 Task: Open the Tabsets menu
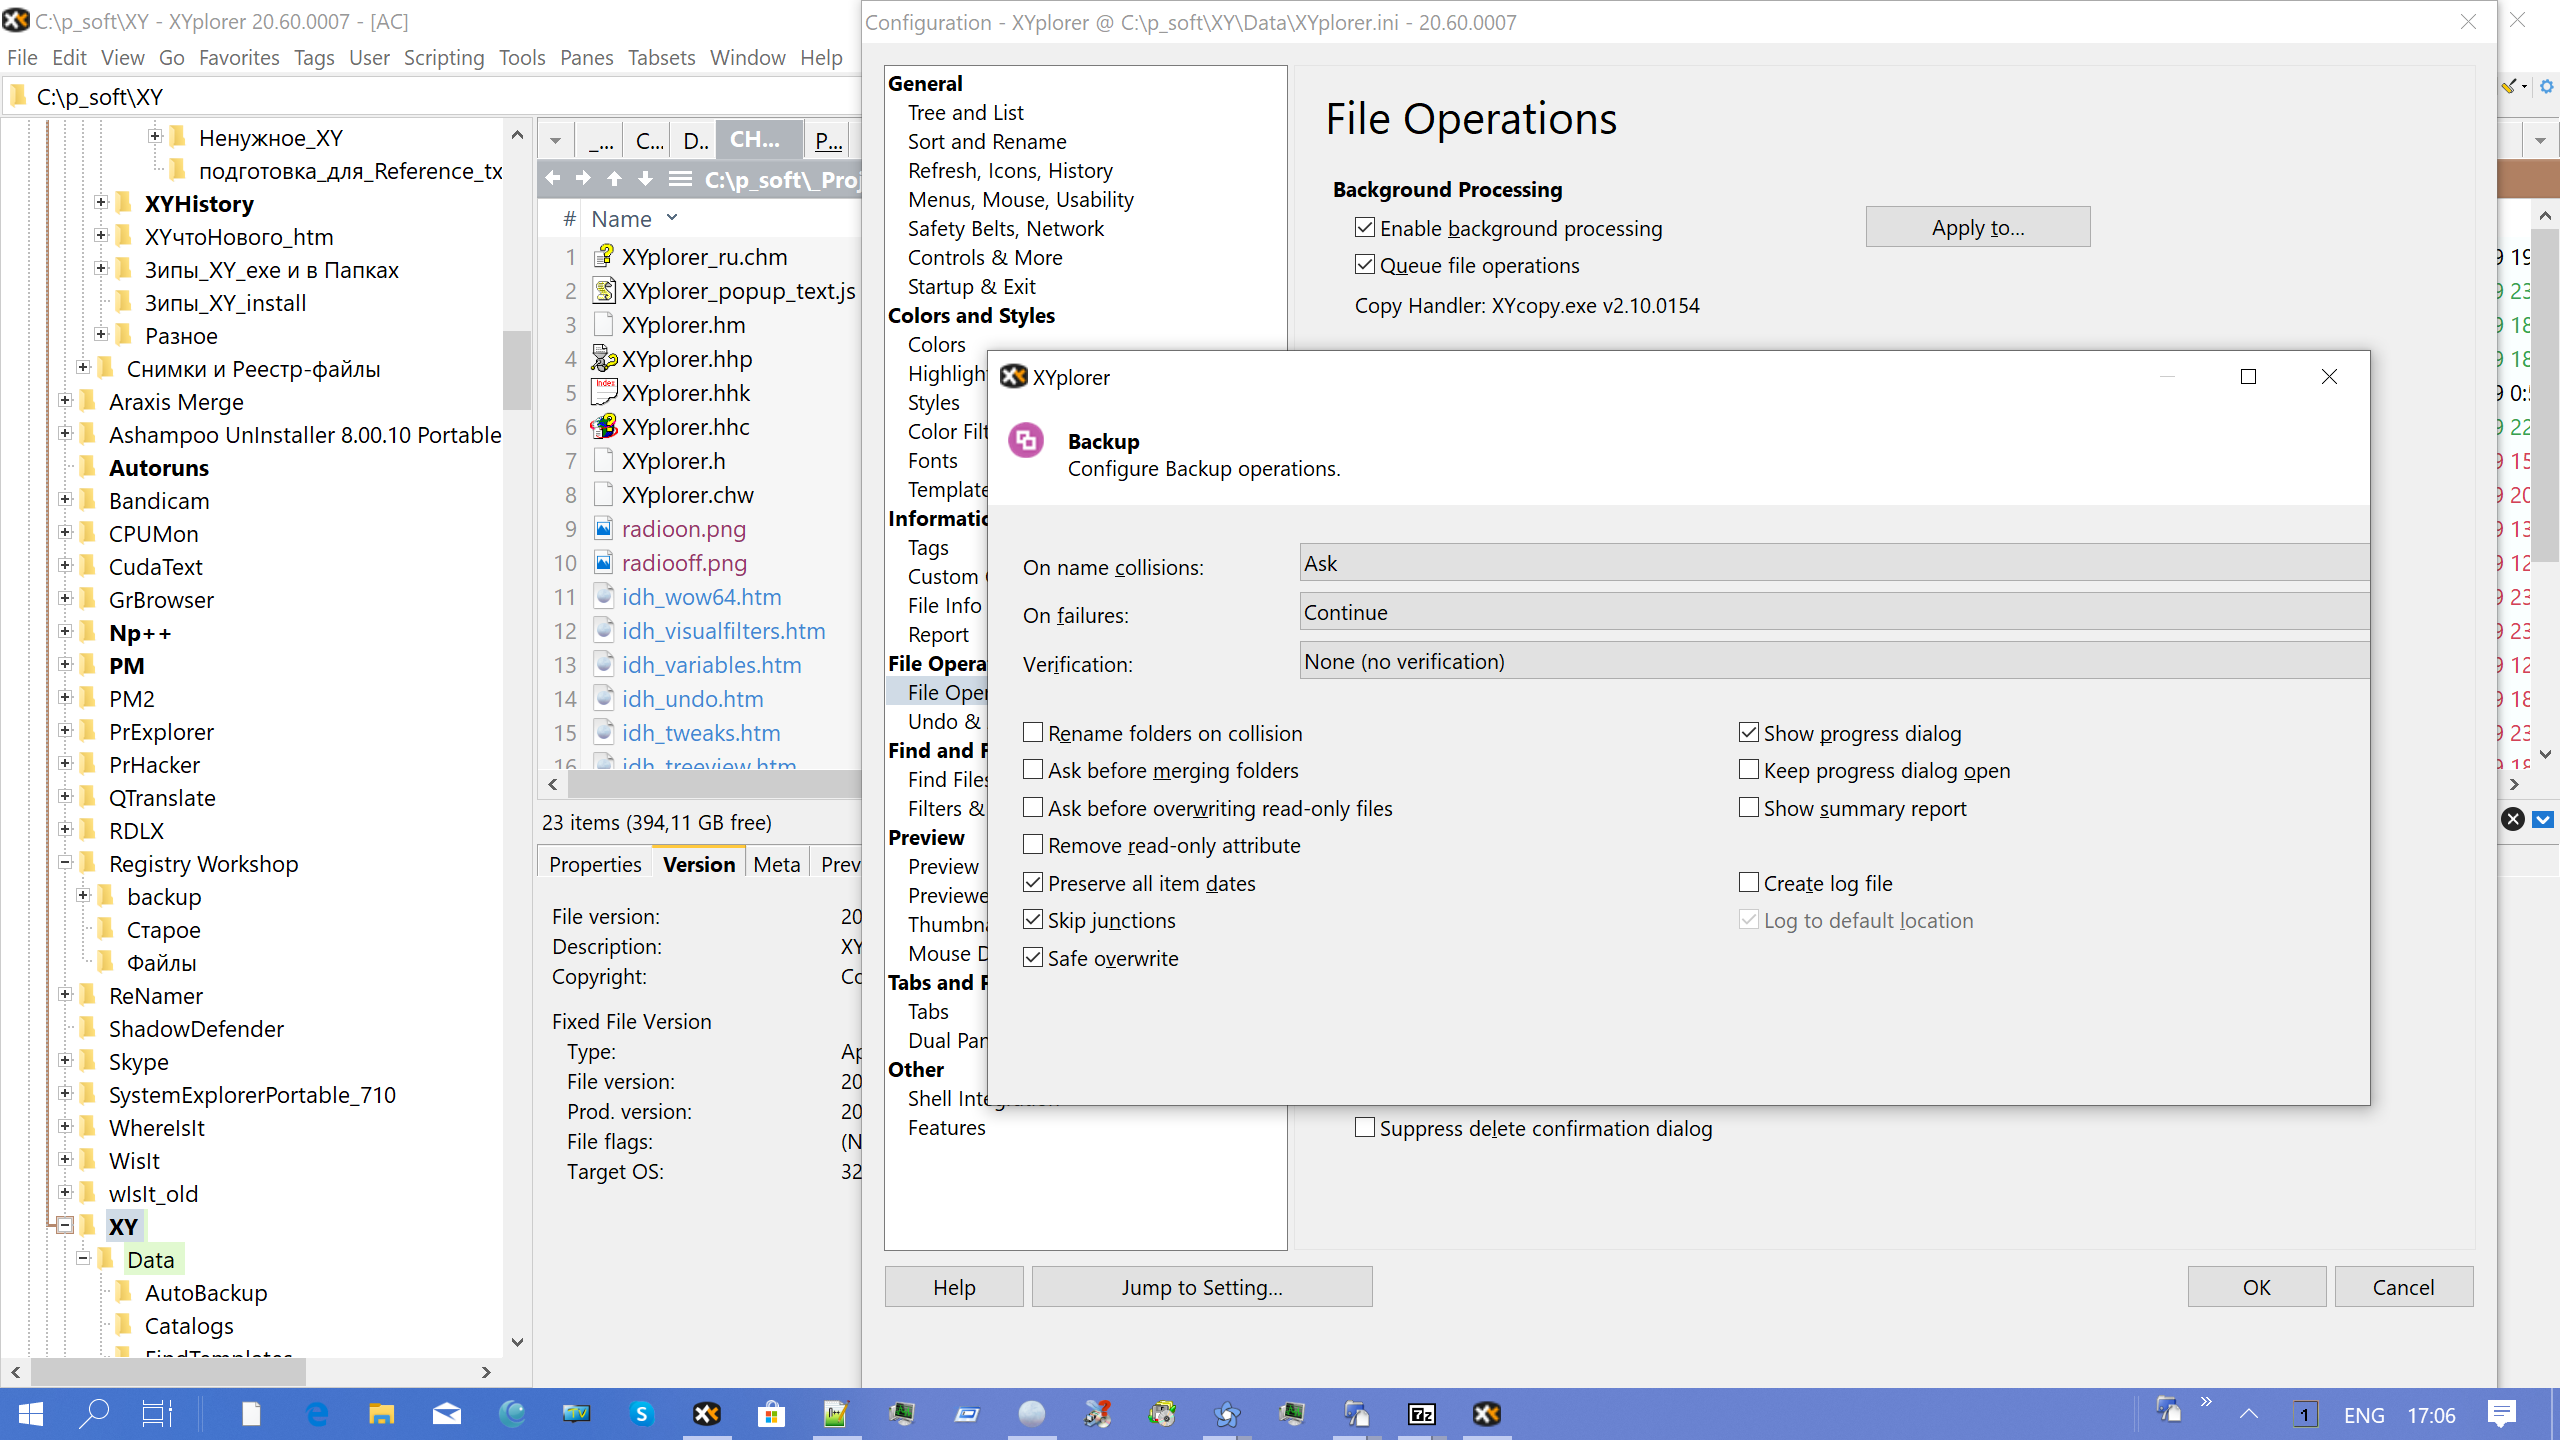point(661,58)
